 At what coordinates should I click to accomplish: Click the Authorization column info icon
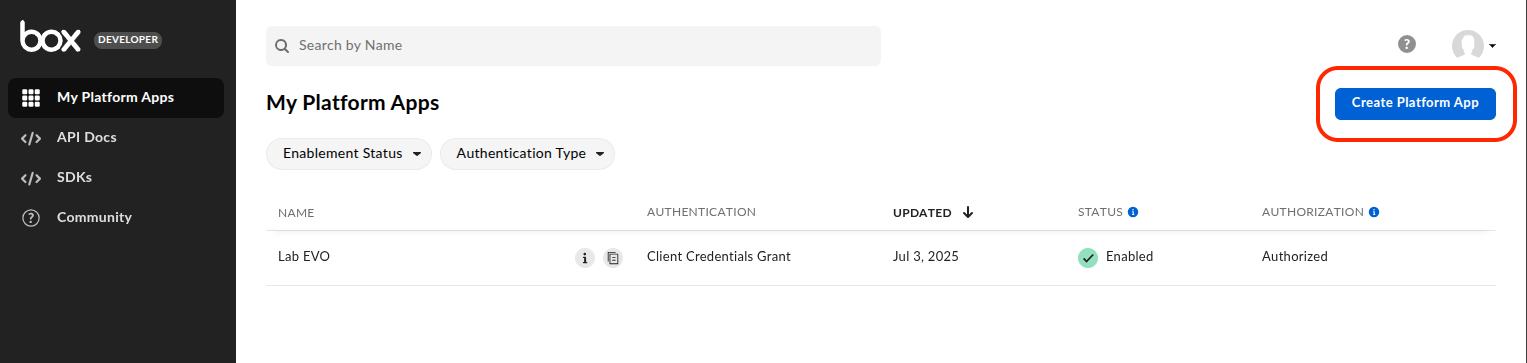point(1374,212)
